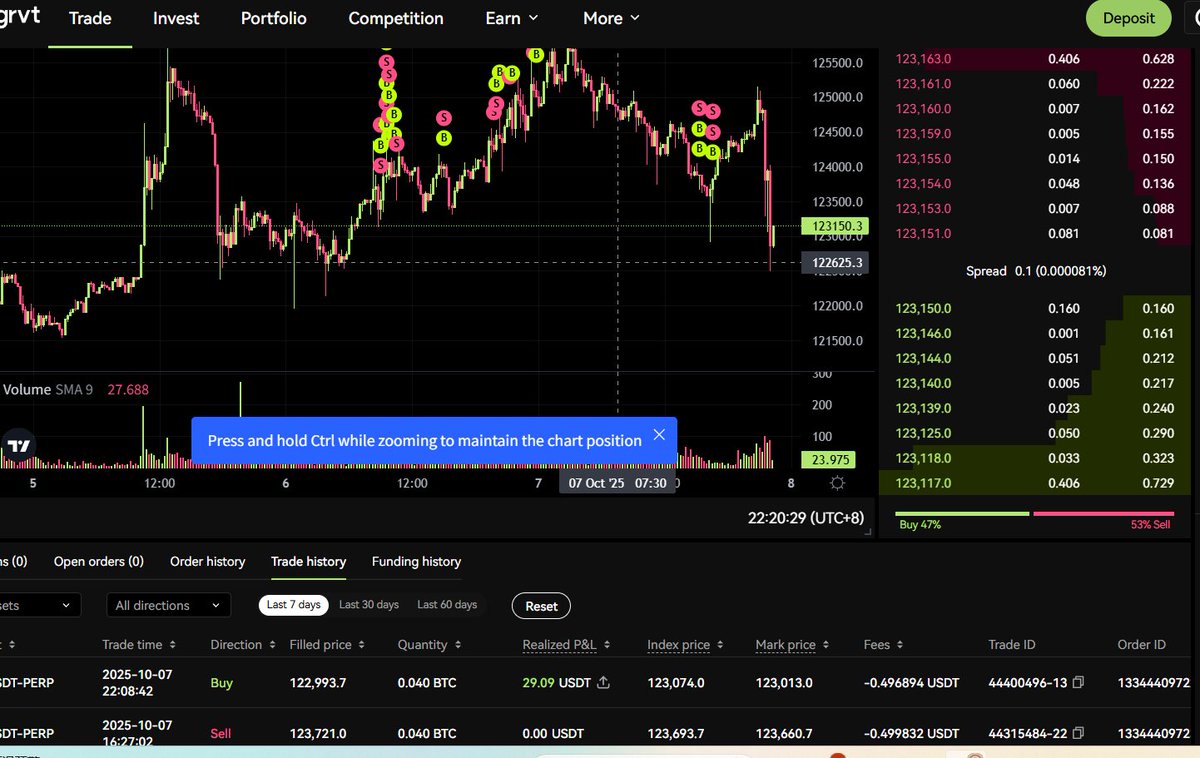
Task: Select ask price 123,163.0 in order book
Action: point(923,59)
